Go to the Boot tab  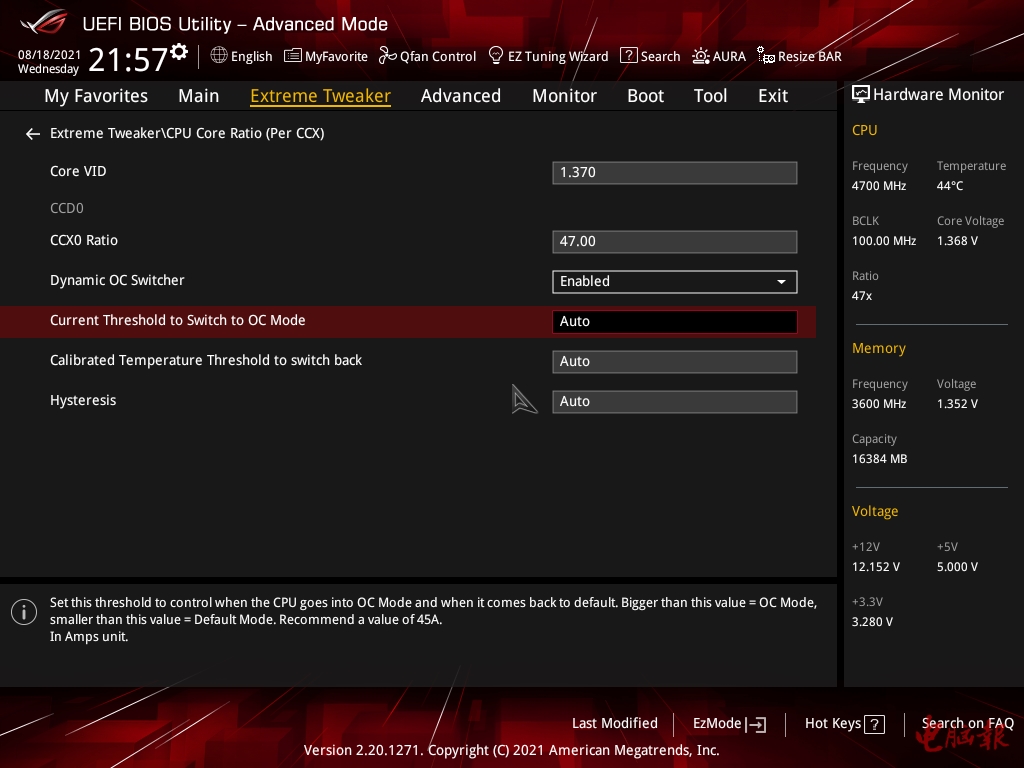pyautogui.click(x=645, y=96)
